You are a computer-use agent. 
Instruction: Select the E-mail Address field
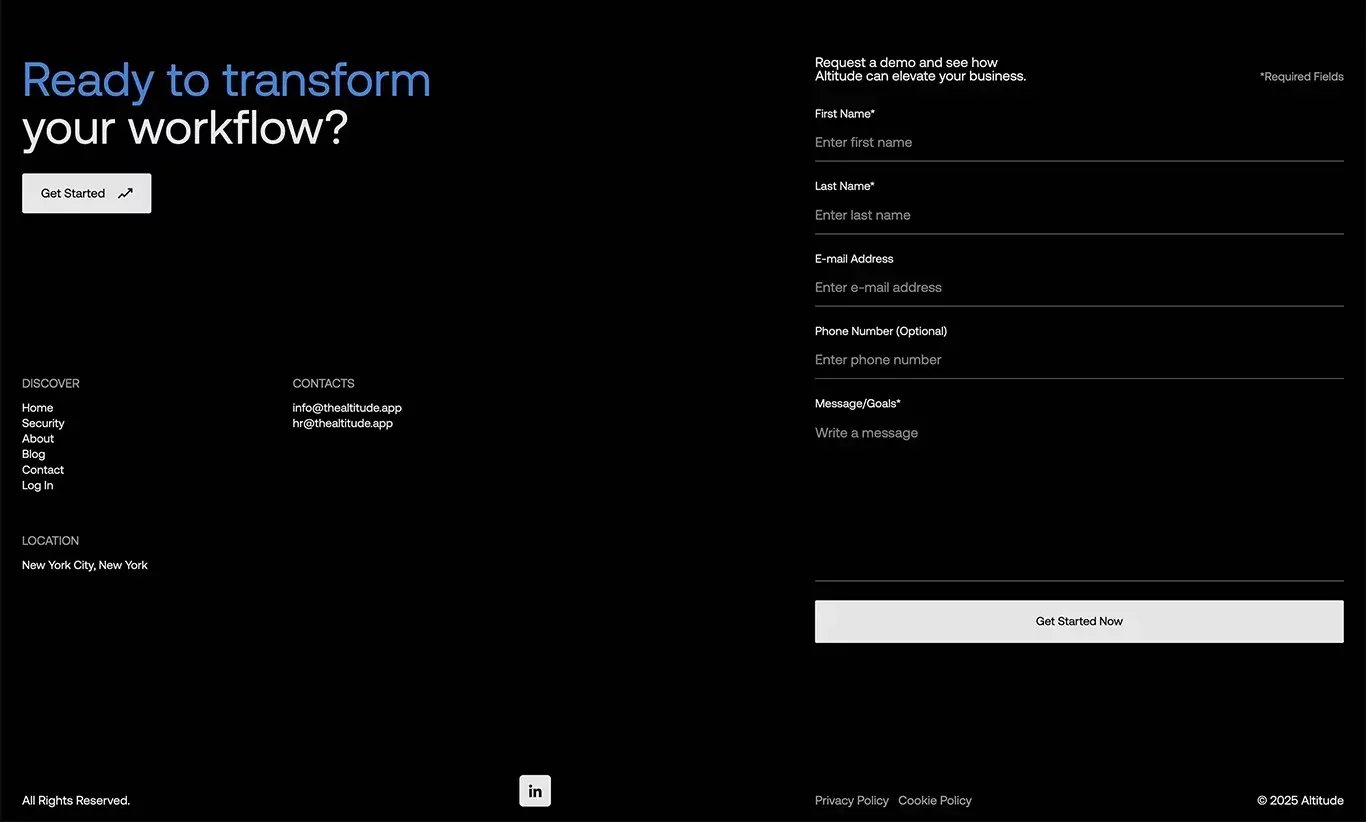pyautogui.click(x=1079, y=288)
